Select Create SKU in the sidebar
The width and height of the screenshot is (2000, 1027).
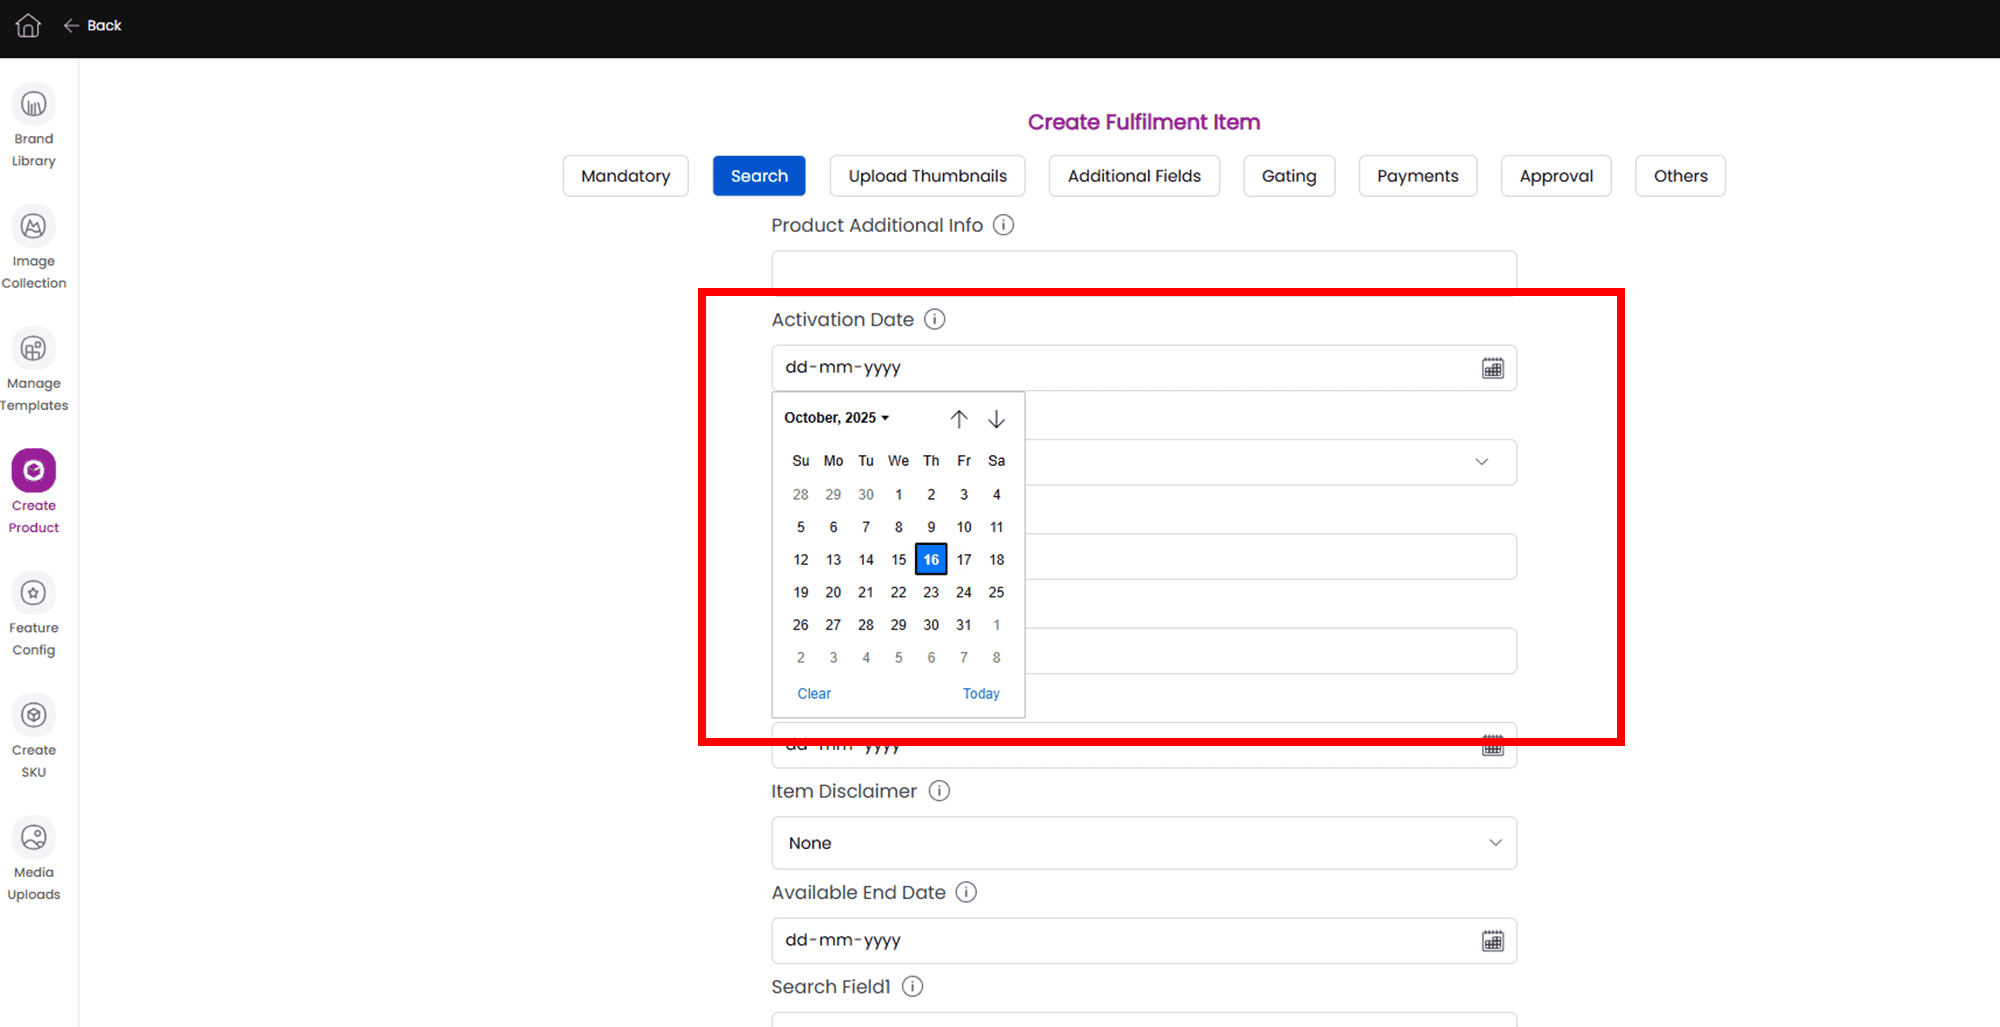[x=33, y=735]
